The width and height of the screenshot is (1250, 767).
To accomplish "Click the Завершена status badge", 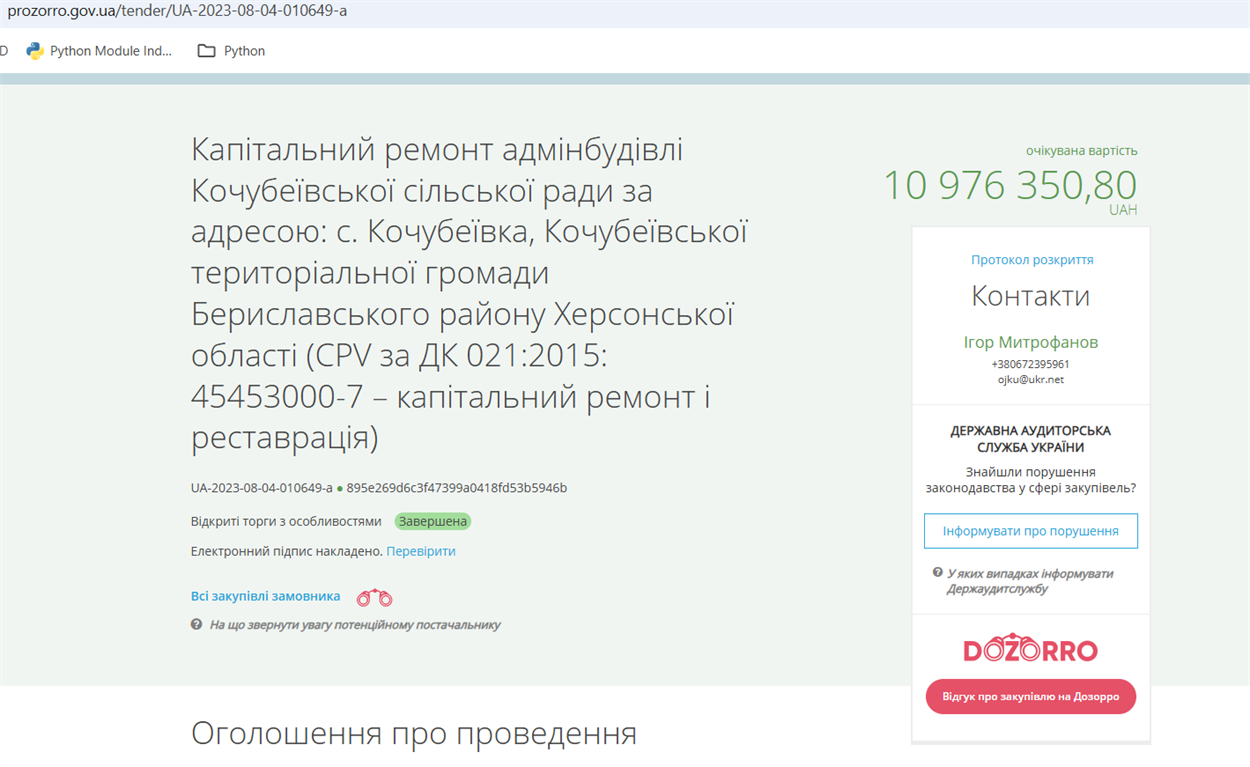I will (x=432, y=521).
